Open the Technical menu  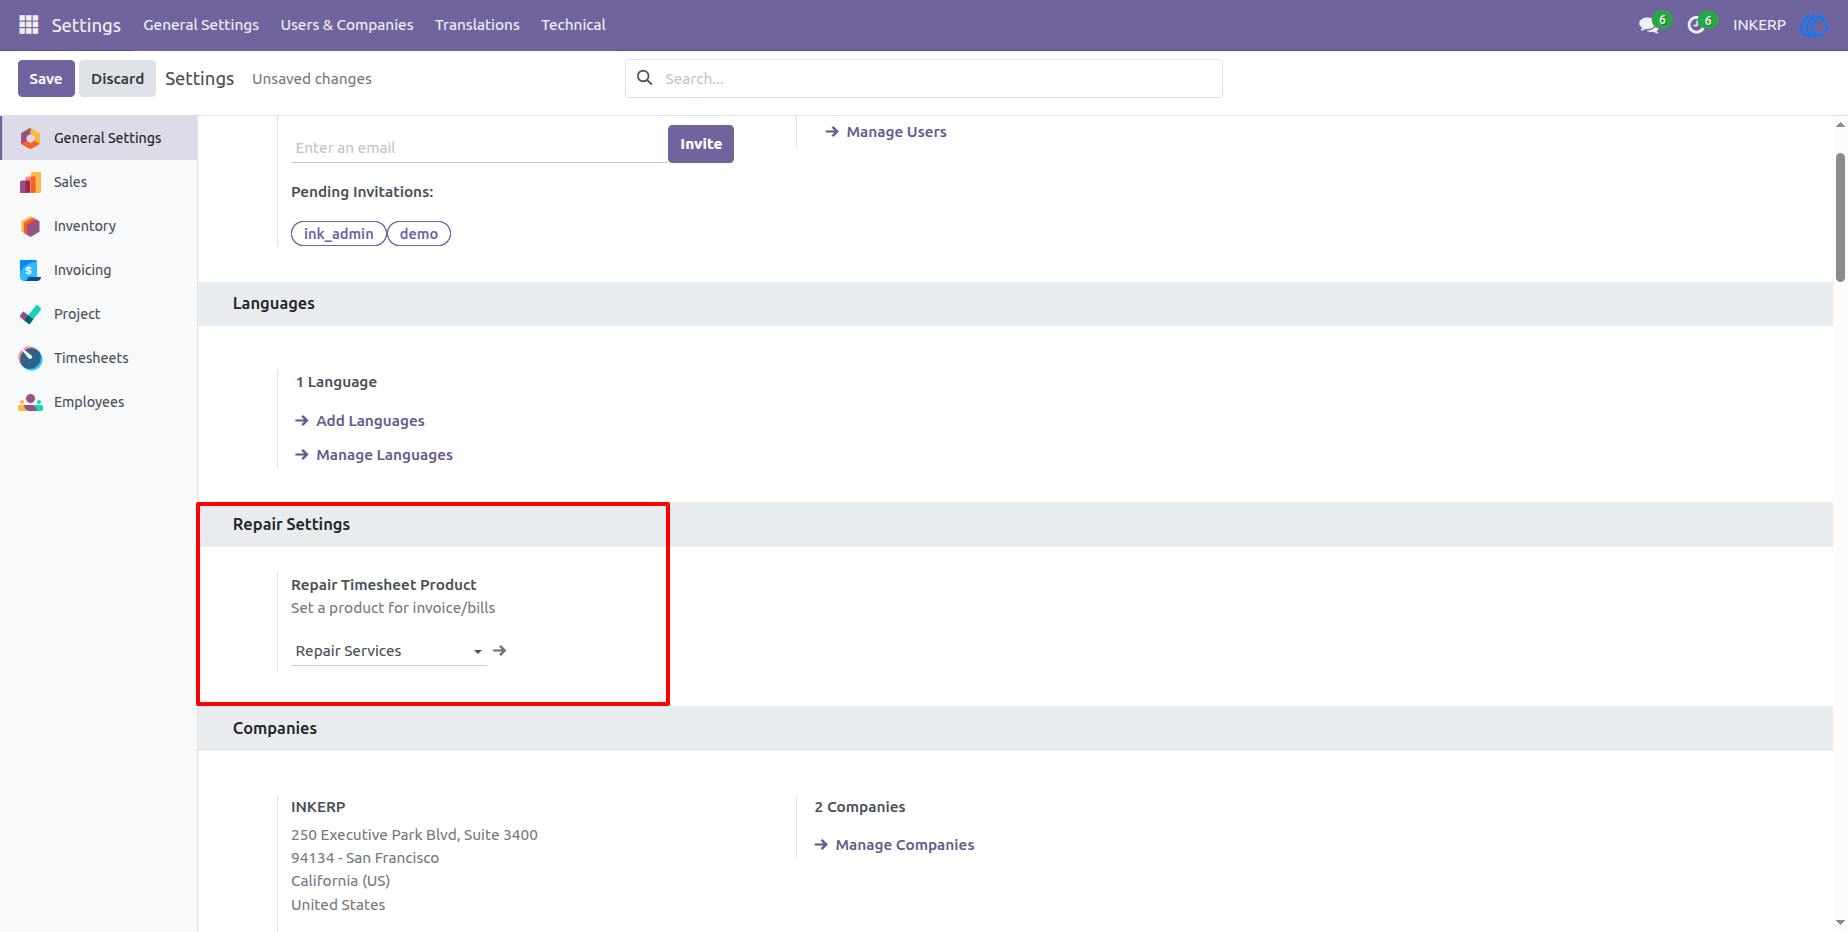(573, 25)
